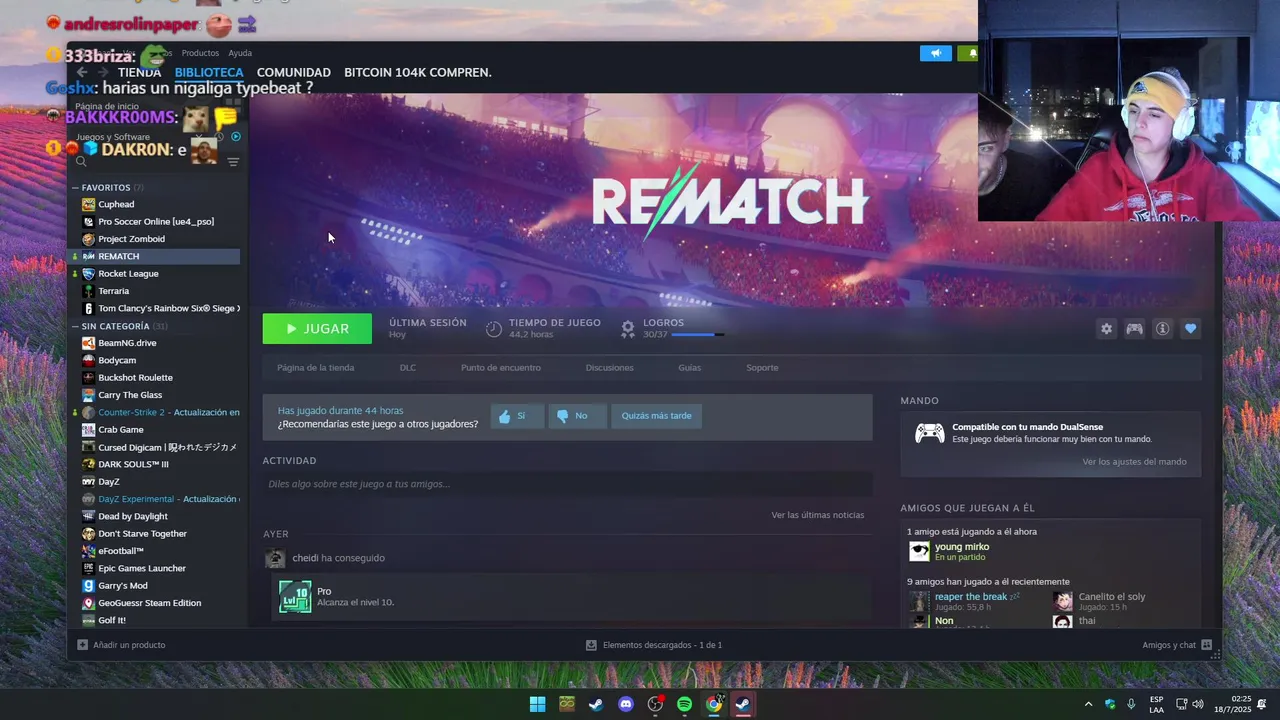Viewport: 1280px width, 720px height.
Task: Collapse the FAVORITOS category
Action: (x=75, y=188)
